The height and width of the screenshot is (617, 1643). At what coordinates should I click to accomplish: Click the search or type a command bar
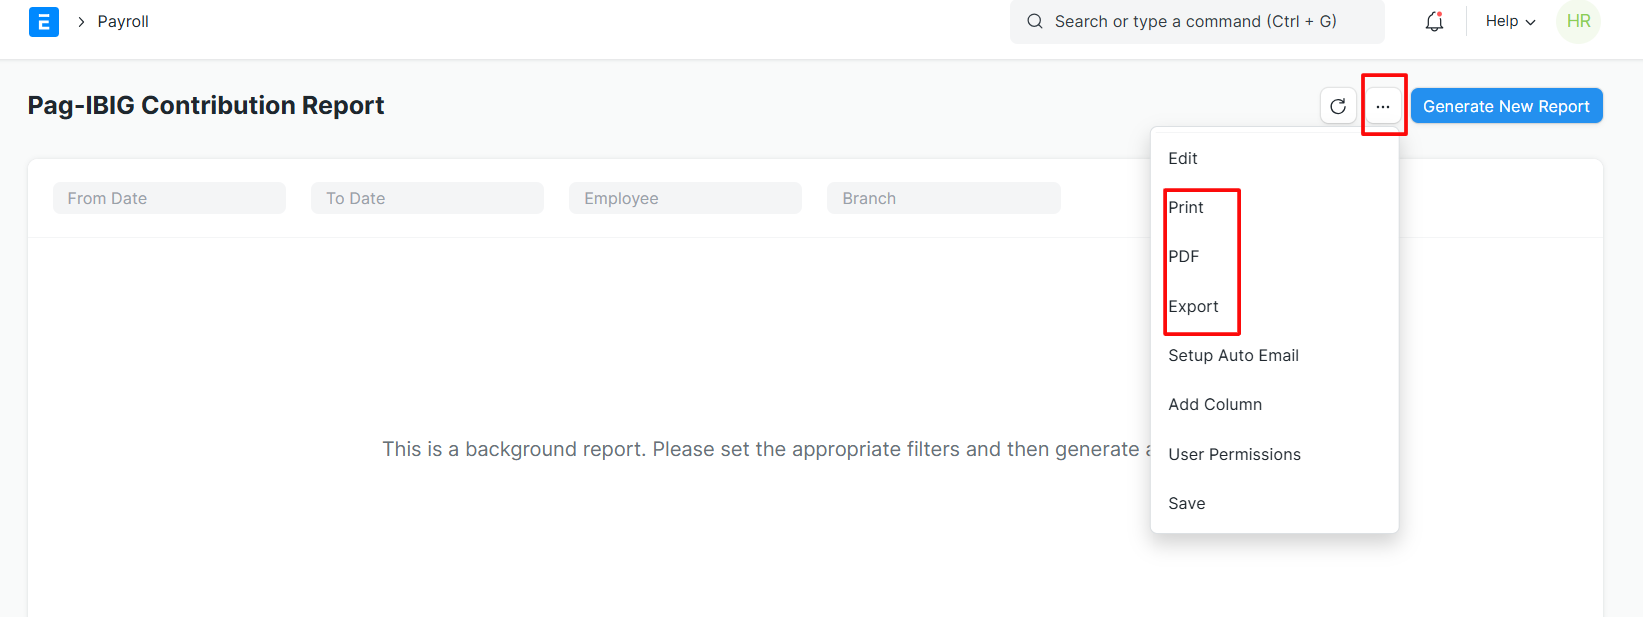coord(1197,21)
